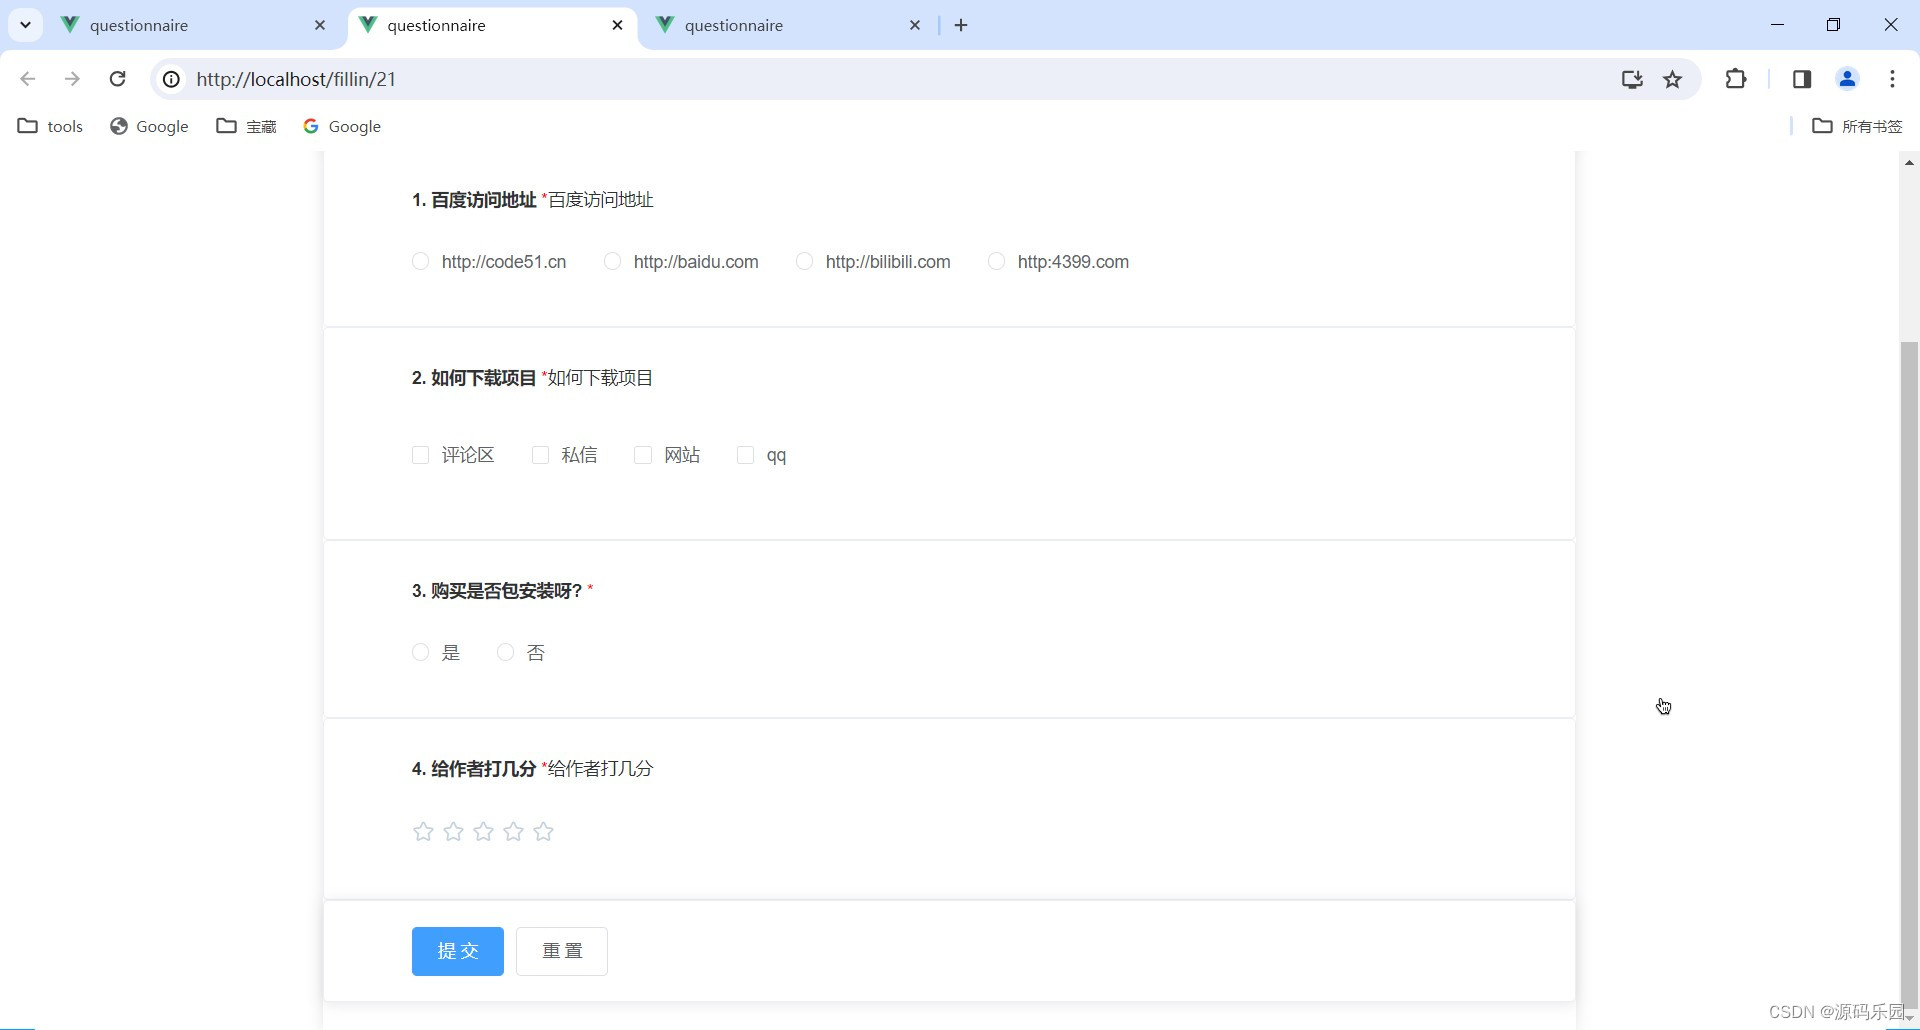Open the side panel icon
Viewport: 1920px width, 1030px height.
coord(1801,79)
